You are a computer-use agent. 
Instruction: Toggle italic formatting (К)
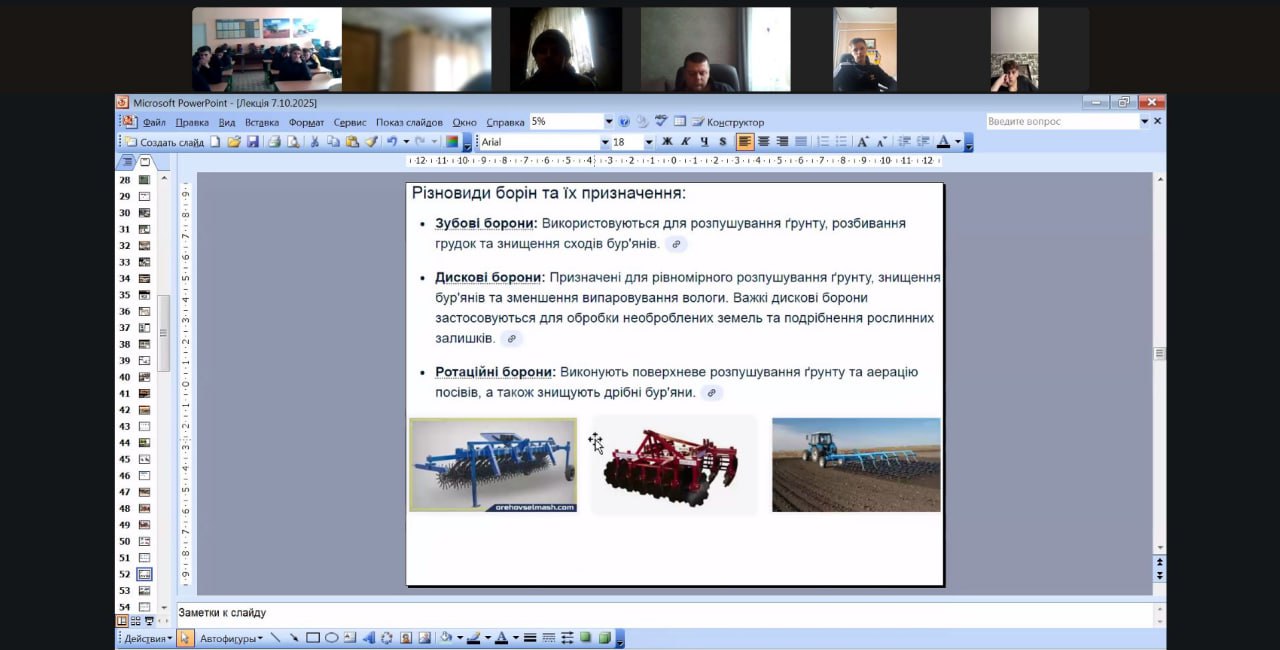pos(686,142)
